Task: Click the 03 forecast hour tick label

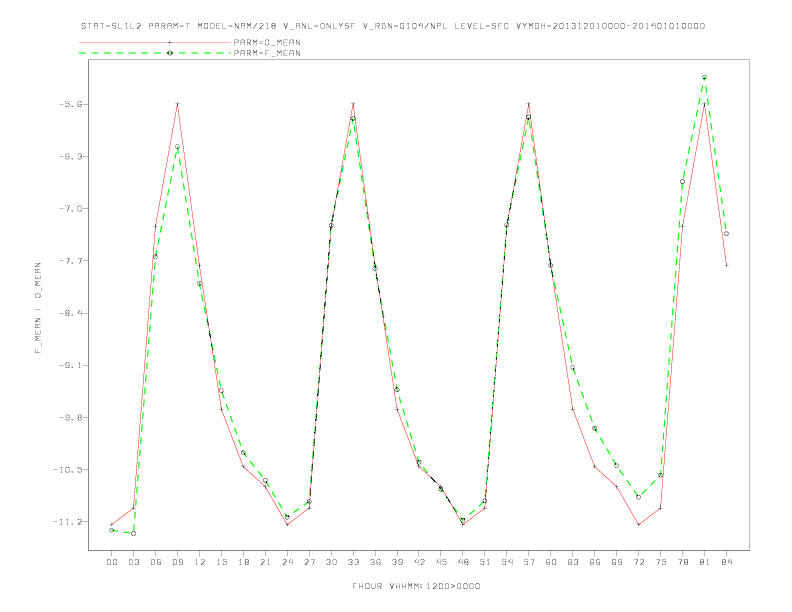Action: tap(133, 562)
